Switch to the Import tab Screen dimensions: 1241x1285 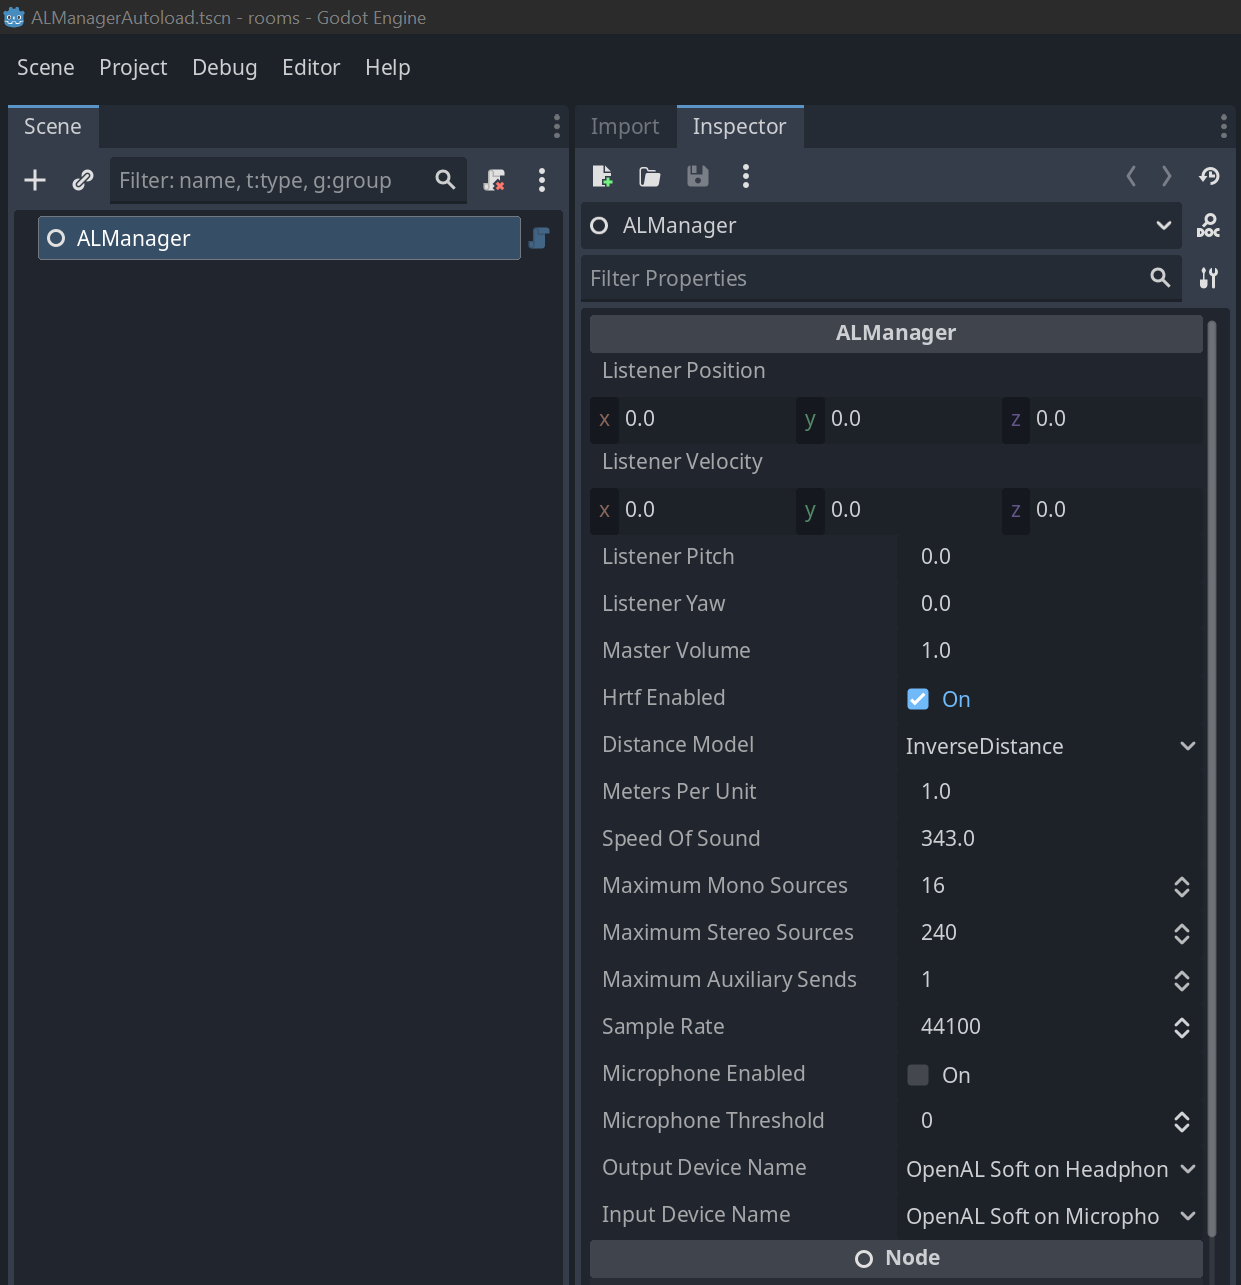tap(625, 127)
